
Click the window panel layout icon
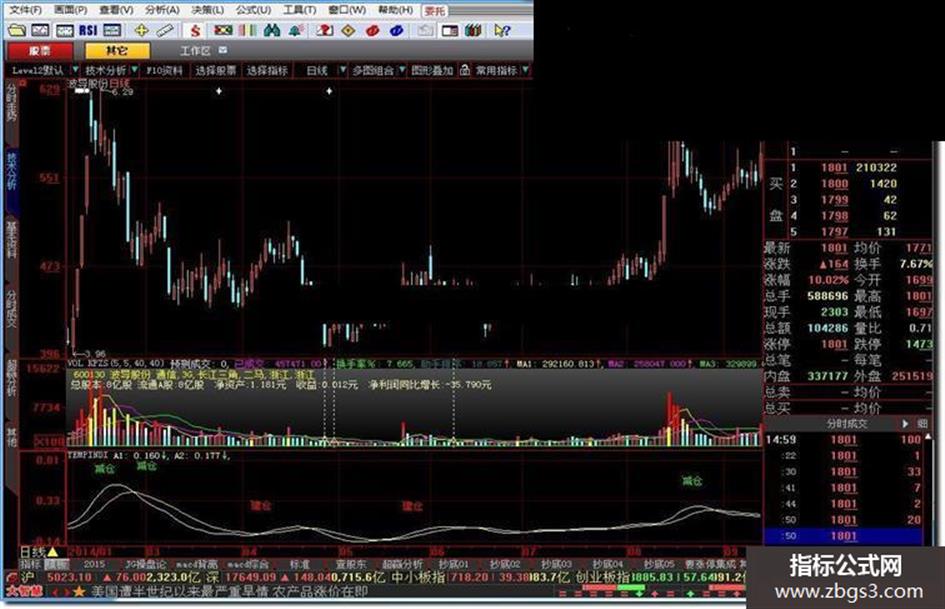pos(450,30)
